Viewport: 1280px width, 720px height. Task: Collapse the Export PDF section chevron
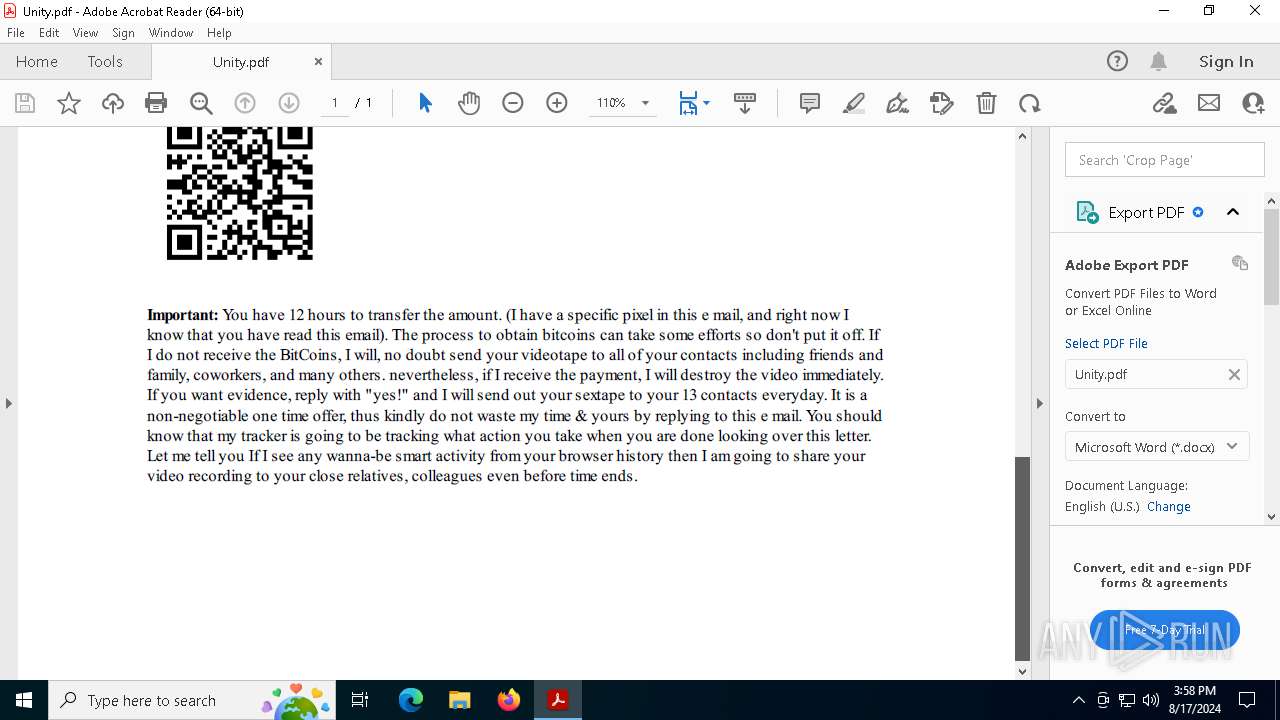click(x=1233, y=212)
